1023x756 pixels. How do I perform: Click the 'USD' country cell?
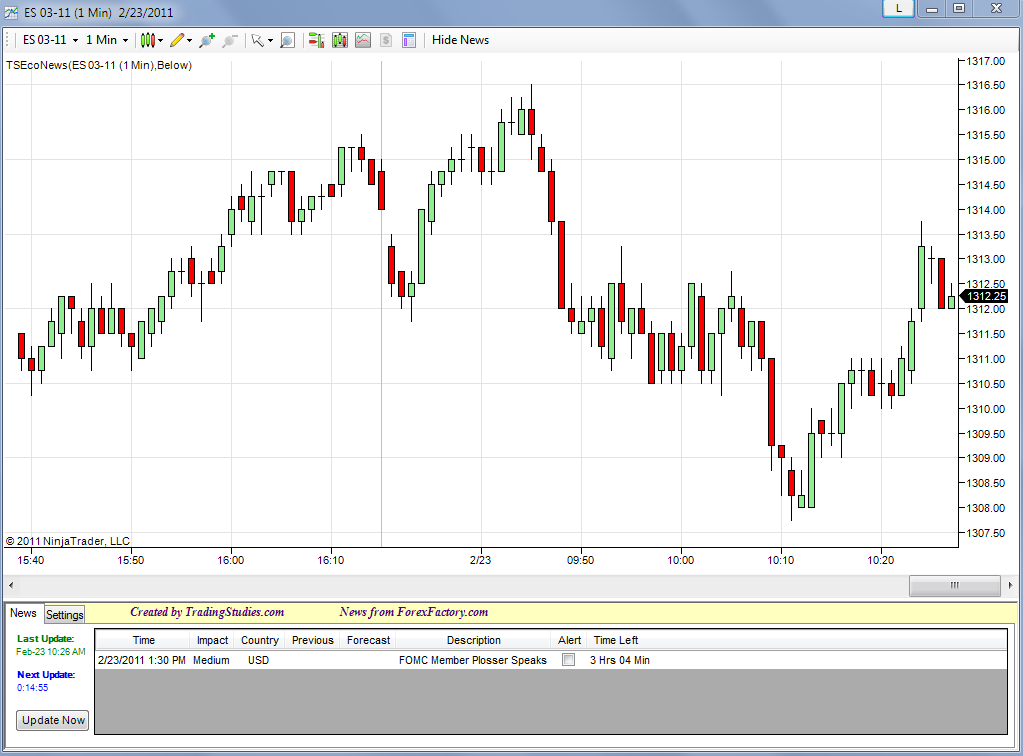pyautogui.click(x=258, y=660)
